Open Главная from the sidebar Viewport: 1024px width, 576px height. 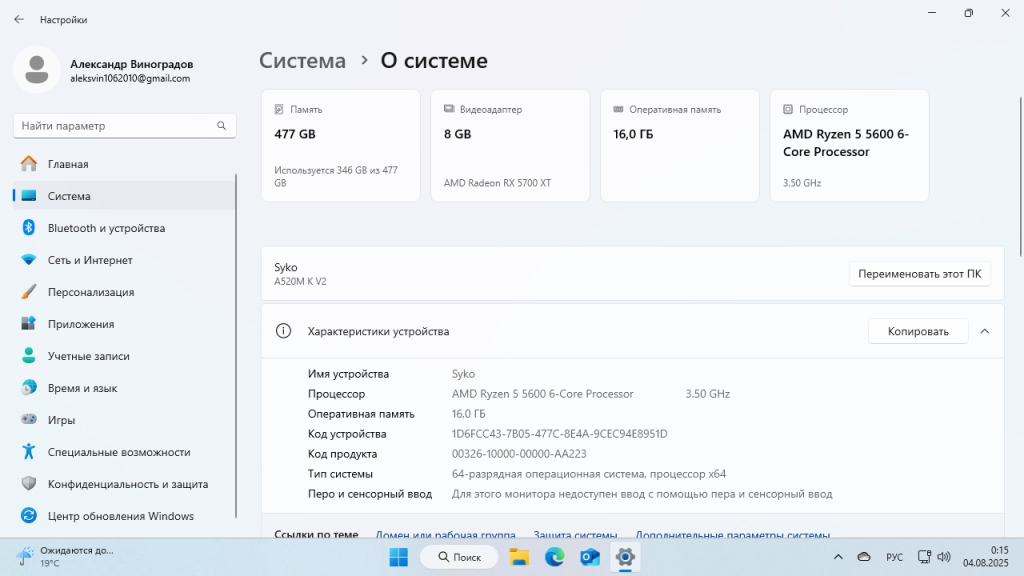click(x=124, y=164)
